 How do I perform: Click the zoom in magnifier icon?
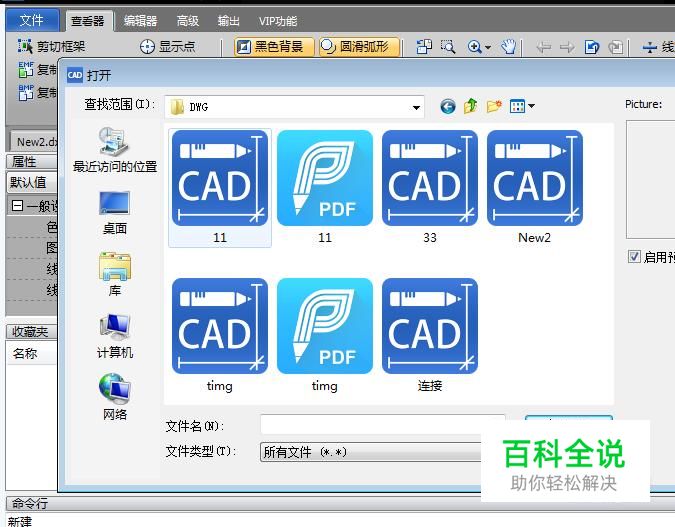tap(474, 46)
